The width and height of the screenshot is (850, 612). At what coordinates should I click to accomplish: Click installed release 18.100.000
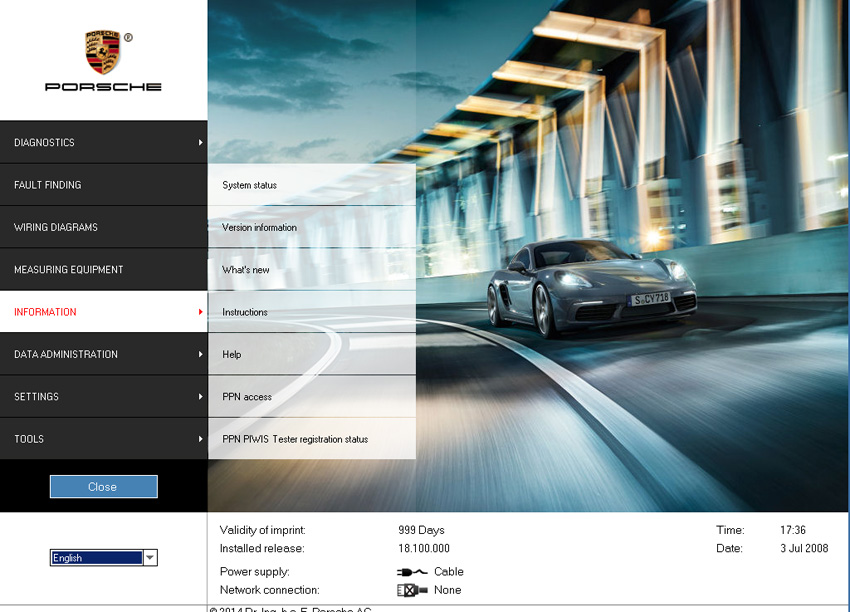click(424, 549)
